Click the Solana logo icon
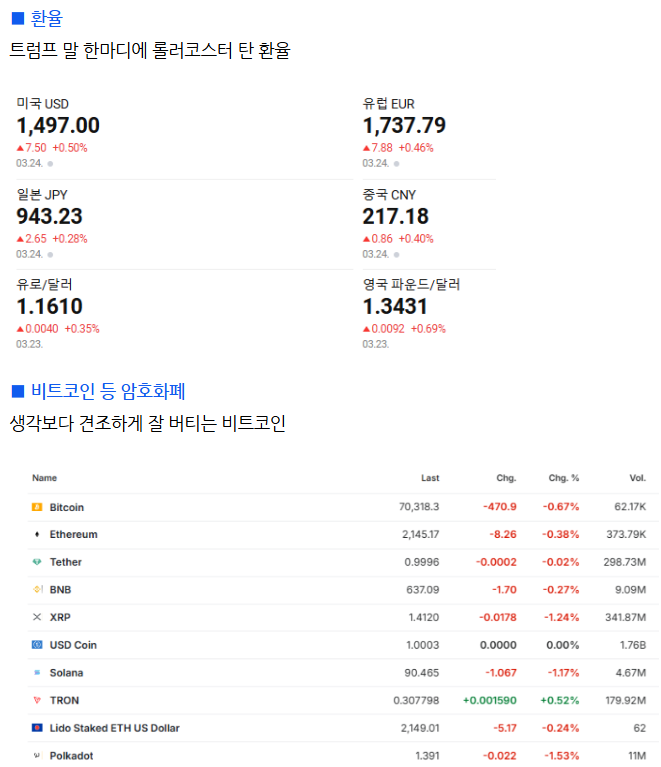Image resolution: width=661 pixels, height=767 pixels. coord(38,673)
